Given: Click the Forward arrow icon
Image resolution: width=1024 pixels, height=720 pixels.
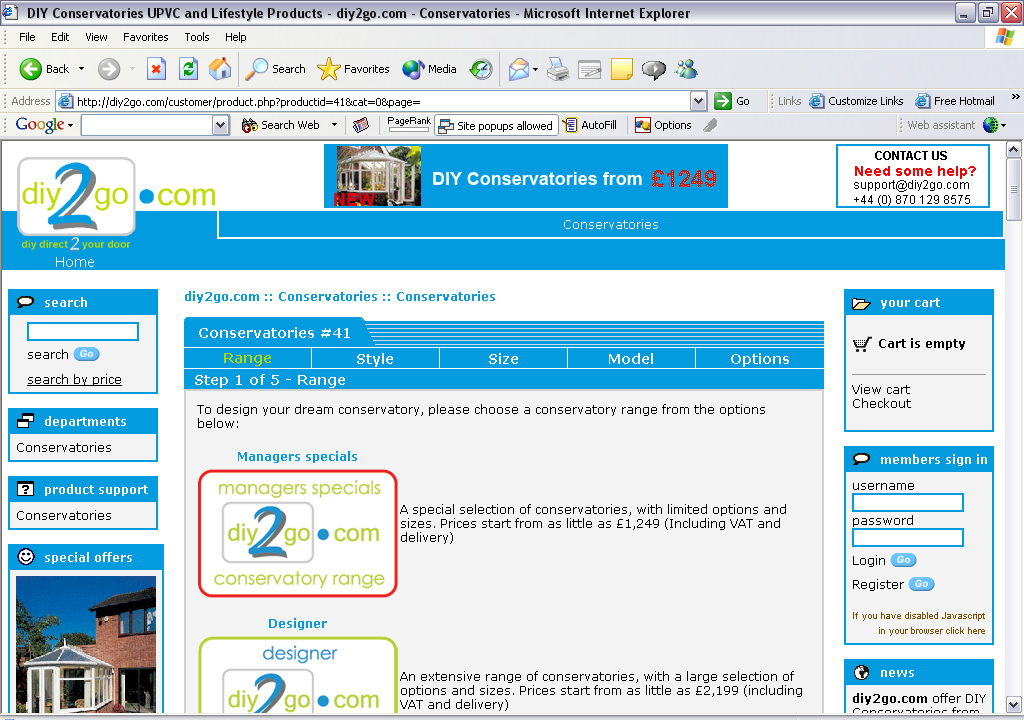Looking at the screenshot, I should pyautogui.click(x=109, y=69).
